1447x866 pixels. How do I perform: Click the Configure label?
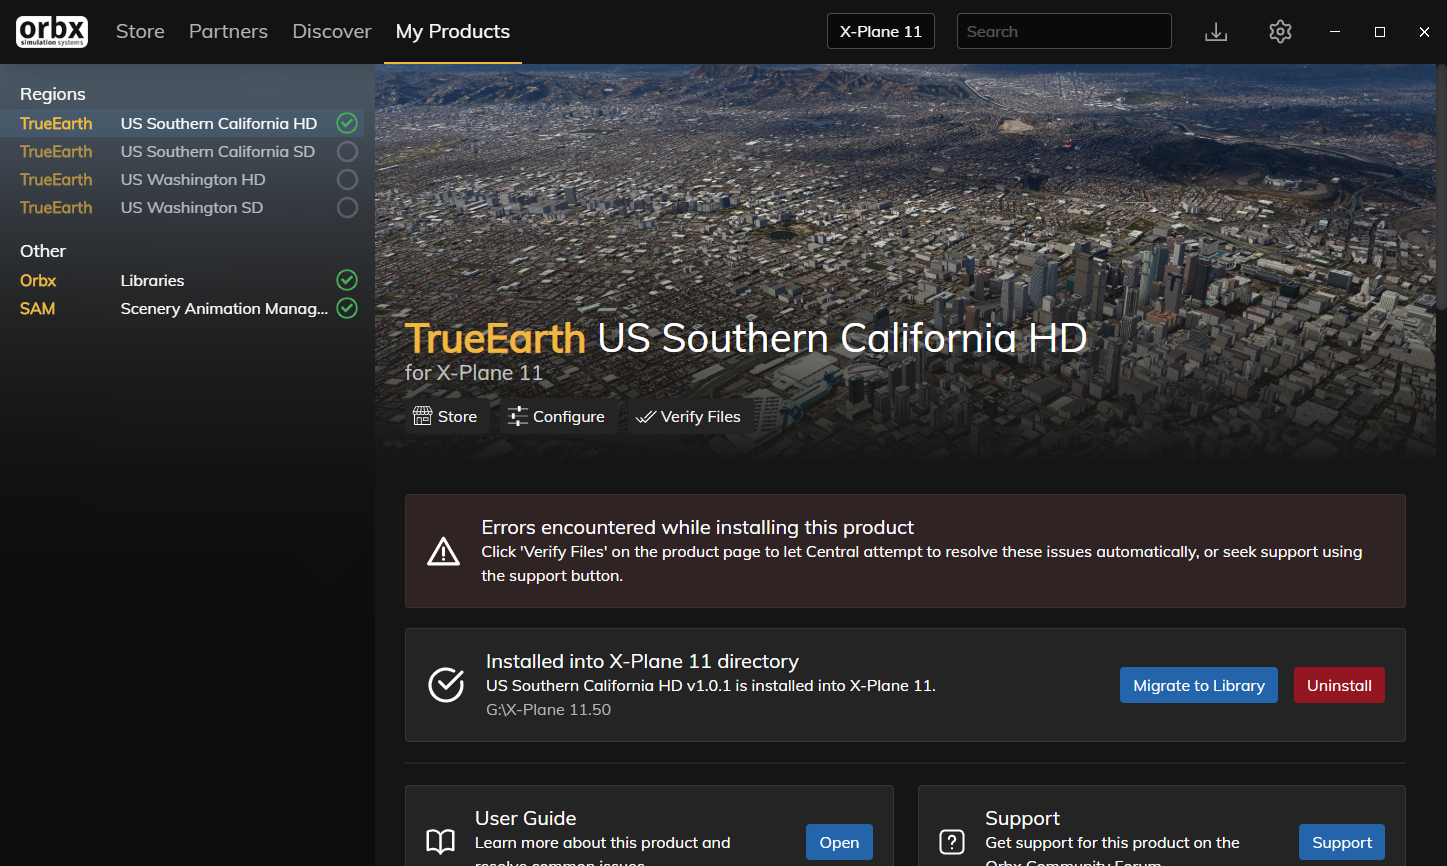click(x=569, y=416)
